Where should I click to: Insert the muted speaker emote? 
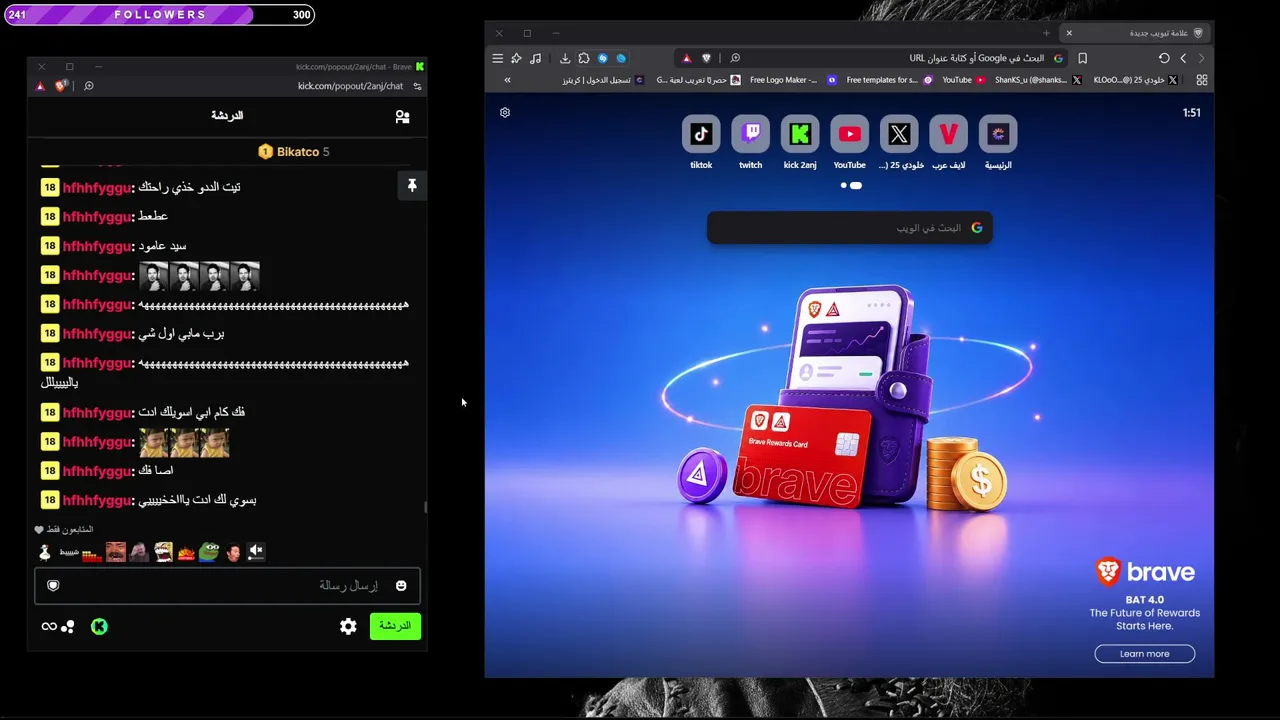[x=256, y=551]
